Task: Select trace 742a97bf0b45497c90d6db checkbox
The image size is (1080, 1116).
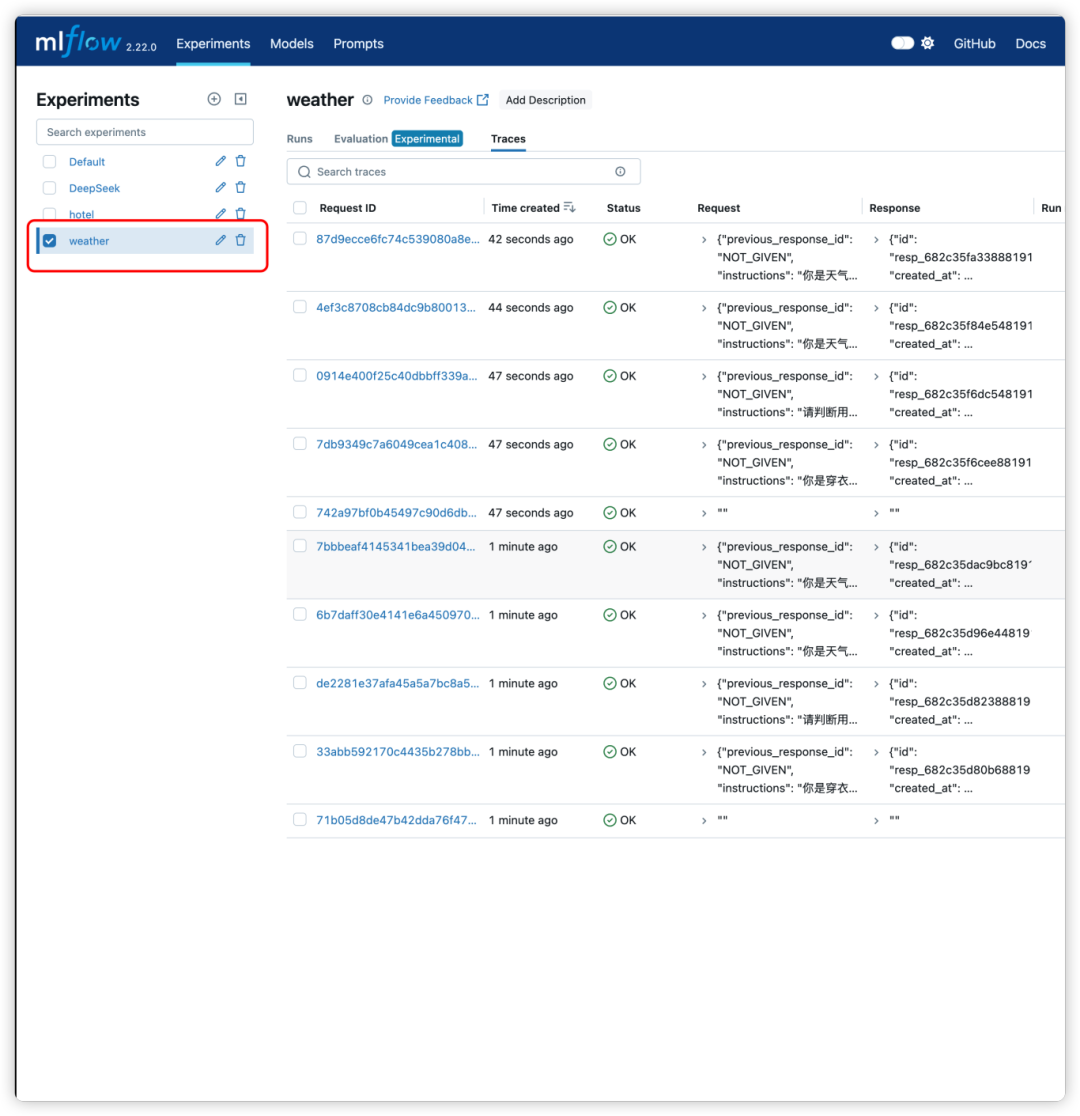Action: pos(300,512)
